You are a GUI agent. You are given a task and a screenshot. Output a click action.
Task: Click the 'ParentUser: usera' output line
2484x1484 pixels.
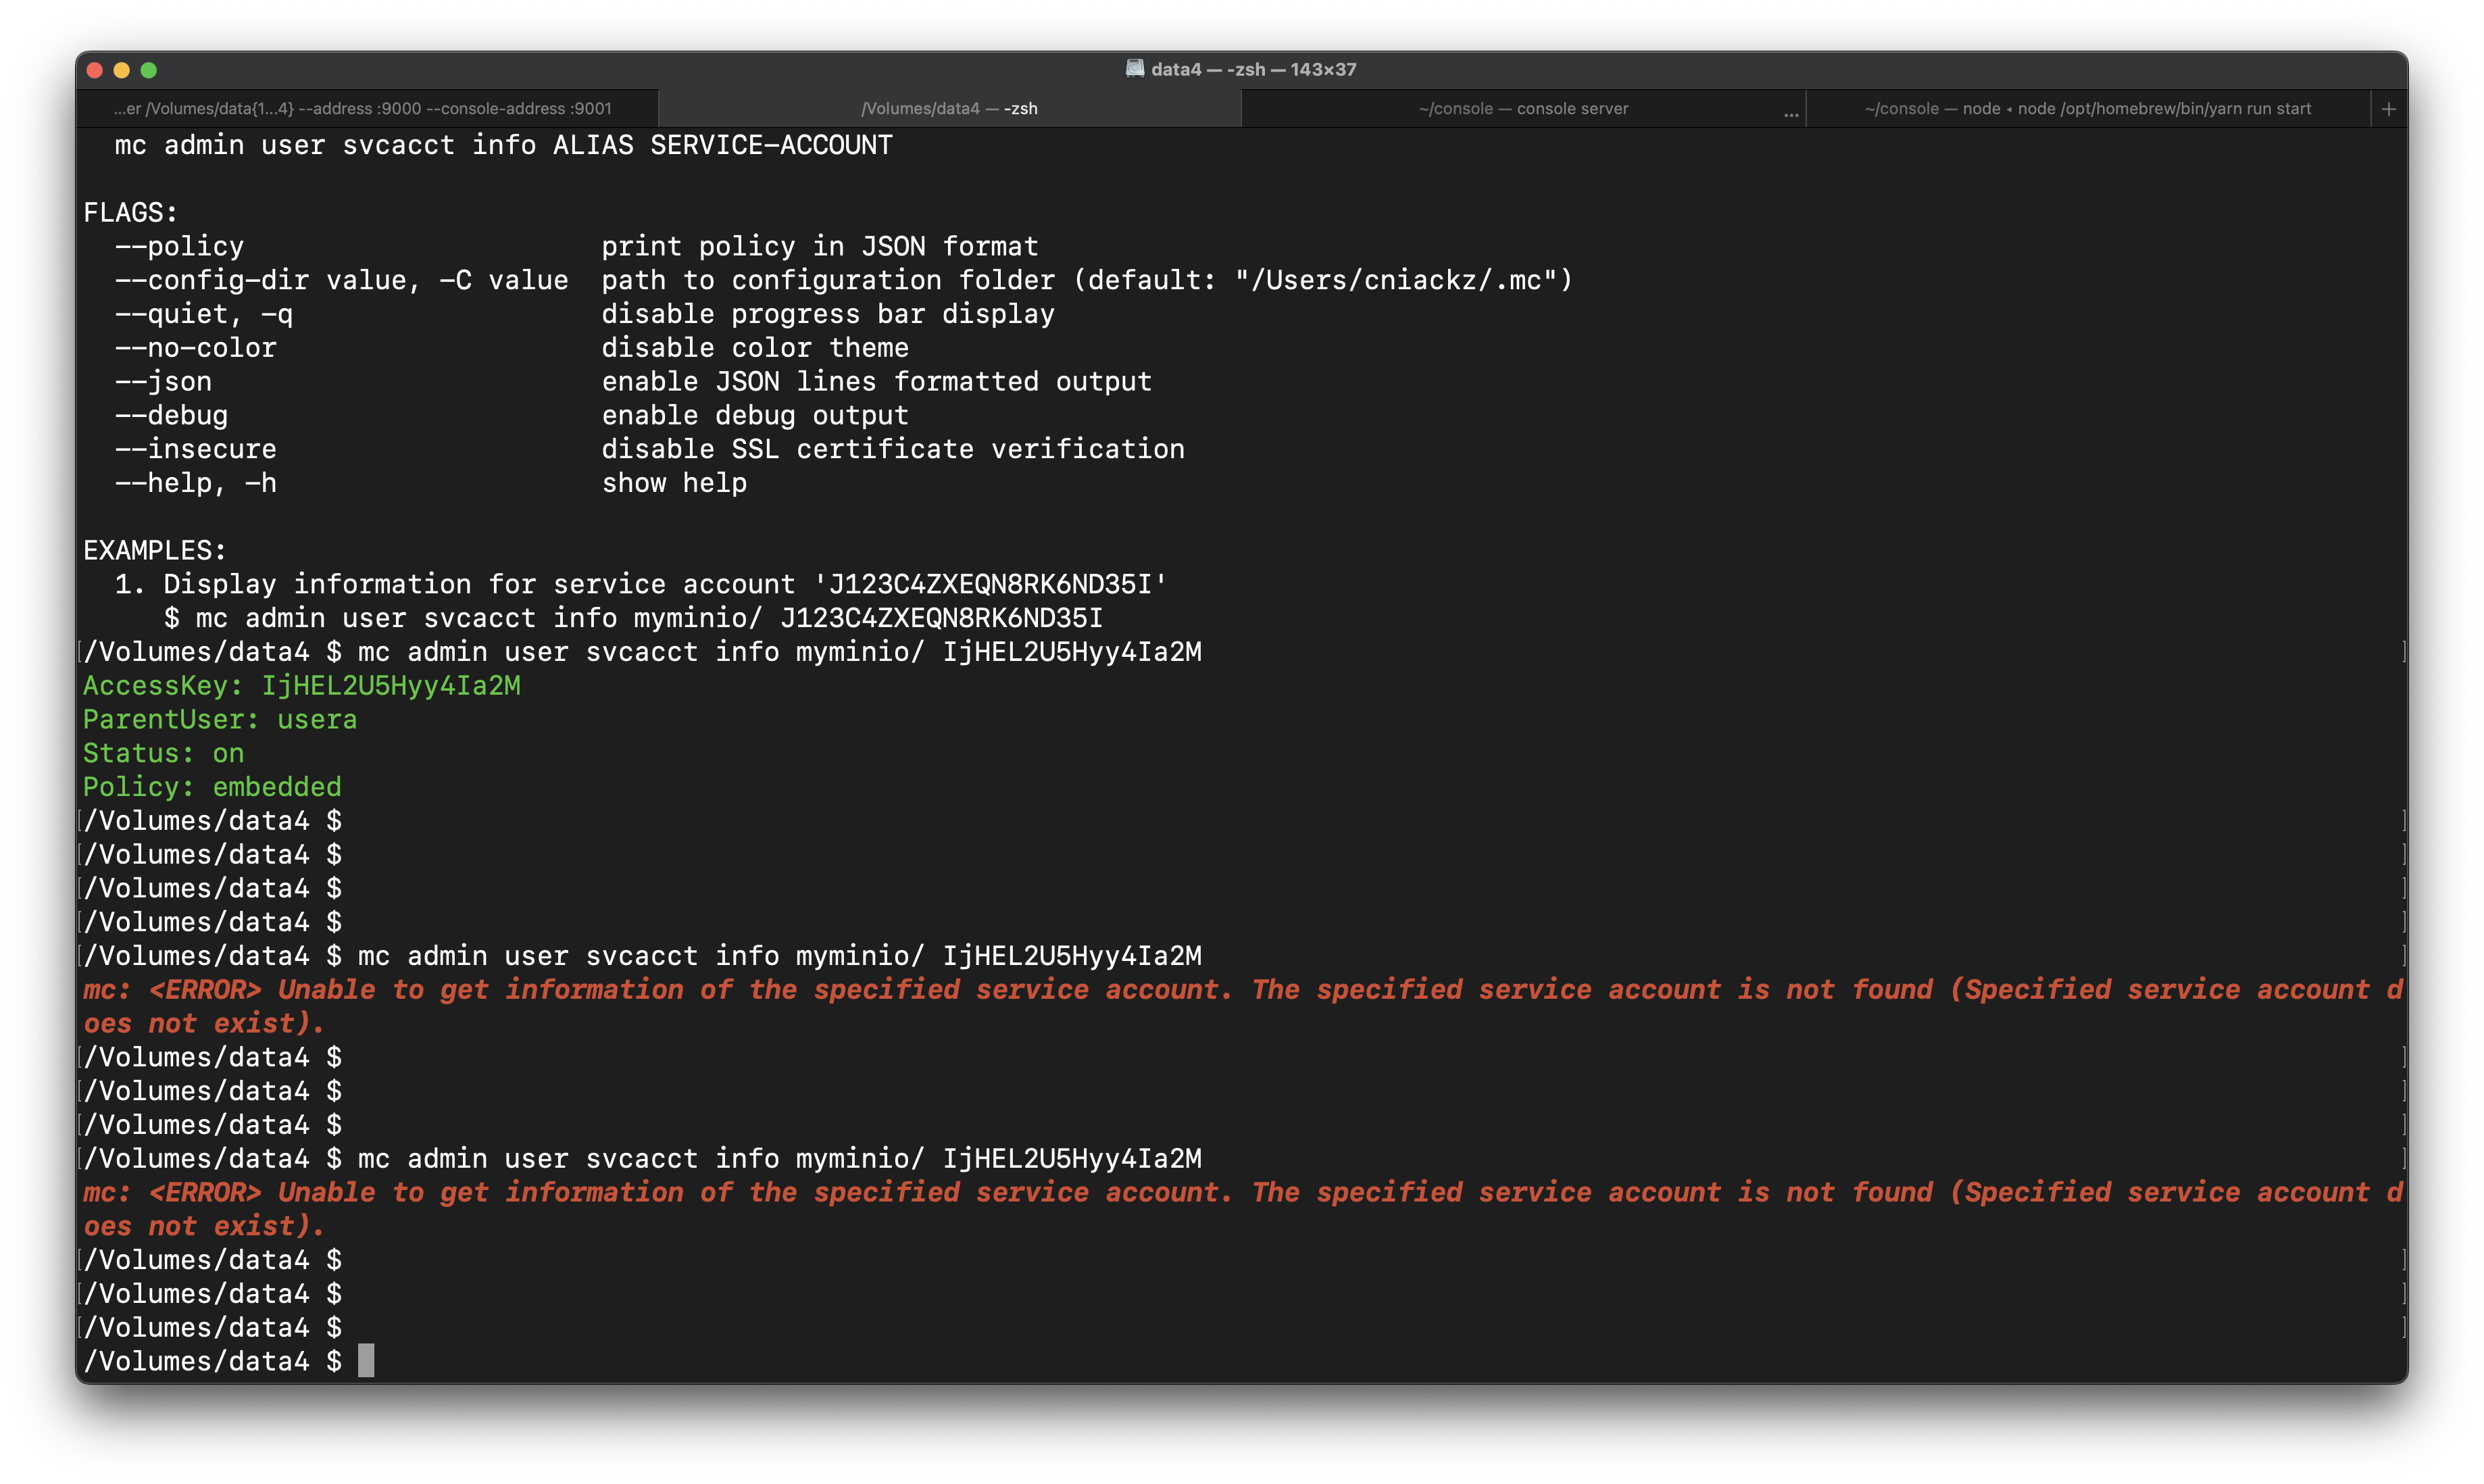219,720
